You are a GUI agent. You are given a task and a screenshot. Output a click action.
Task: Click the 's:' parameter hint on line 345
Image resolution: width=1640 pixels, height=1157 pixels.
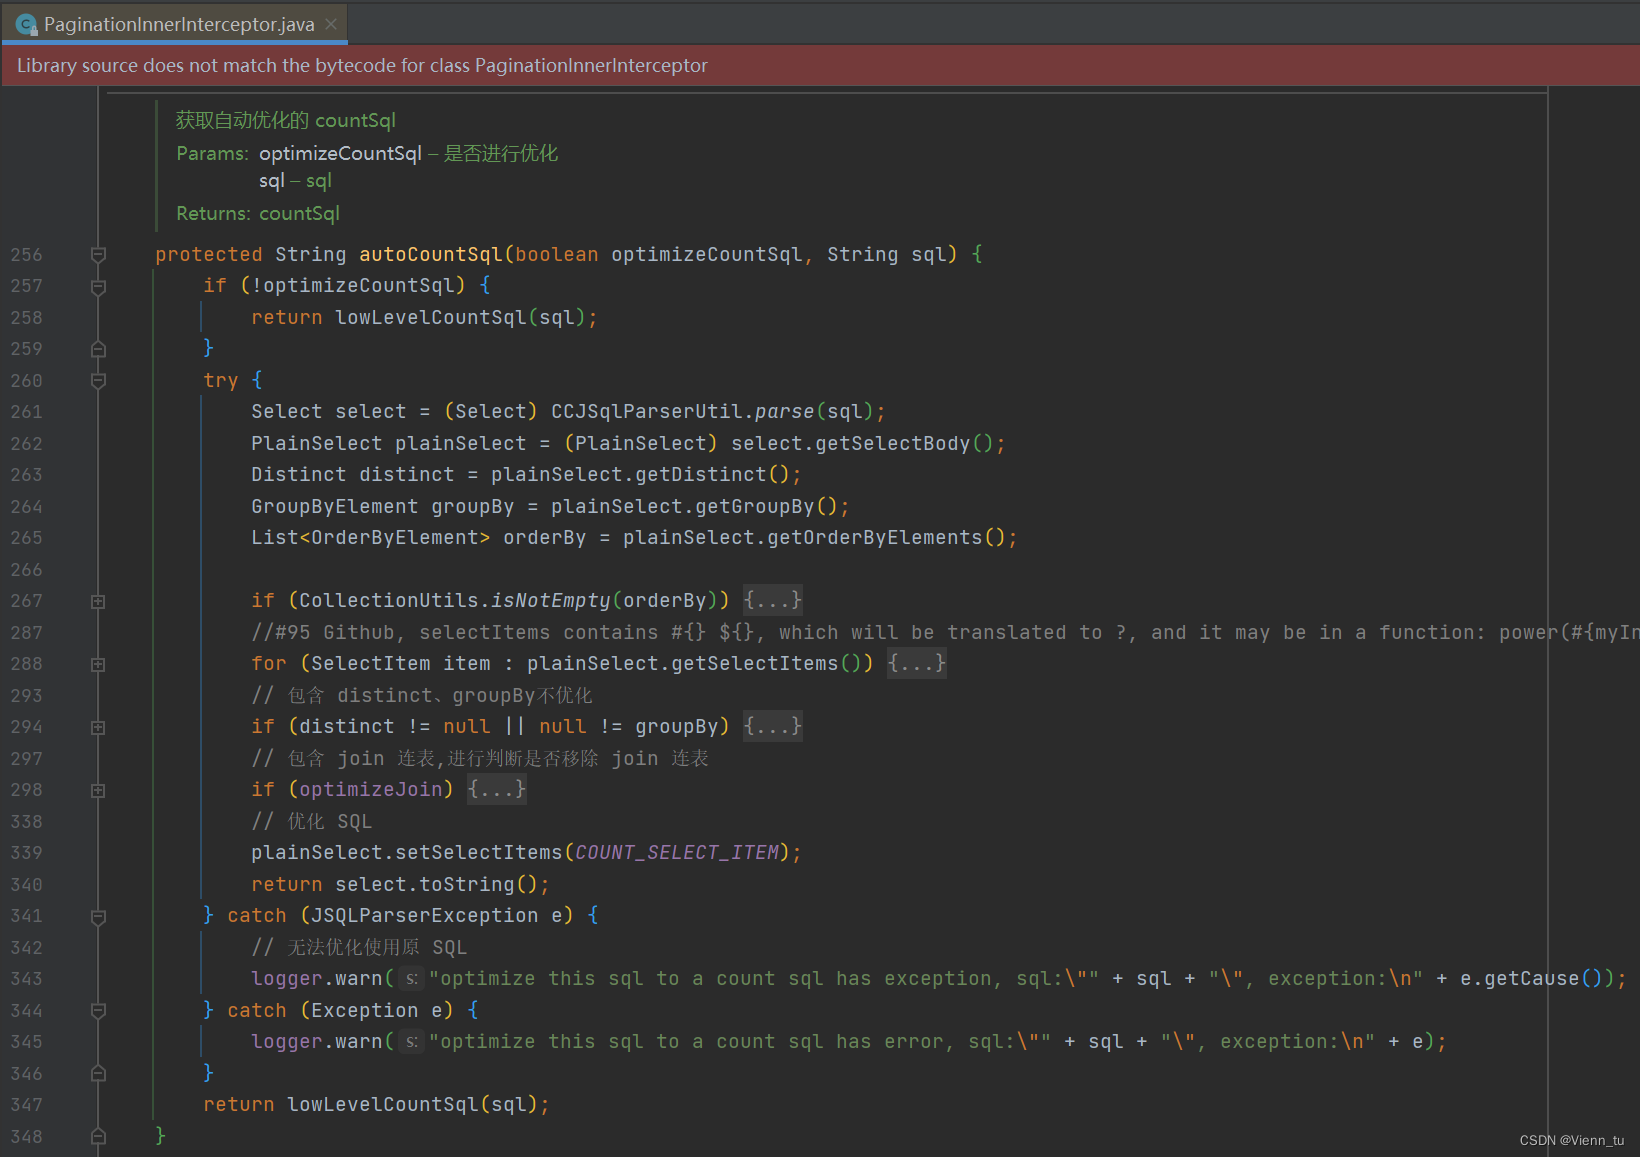(x=411, y=1042)
